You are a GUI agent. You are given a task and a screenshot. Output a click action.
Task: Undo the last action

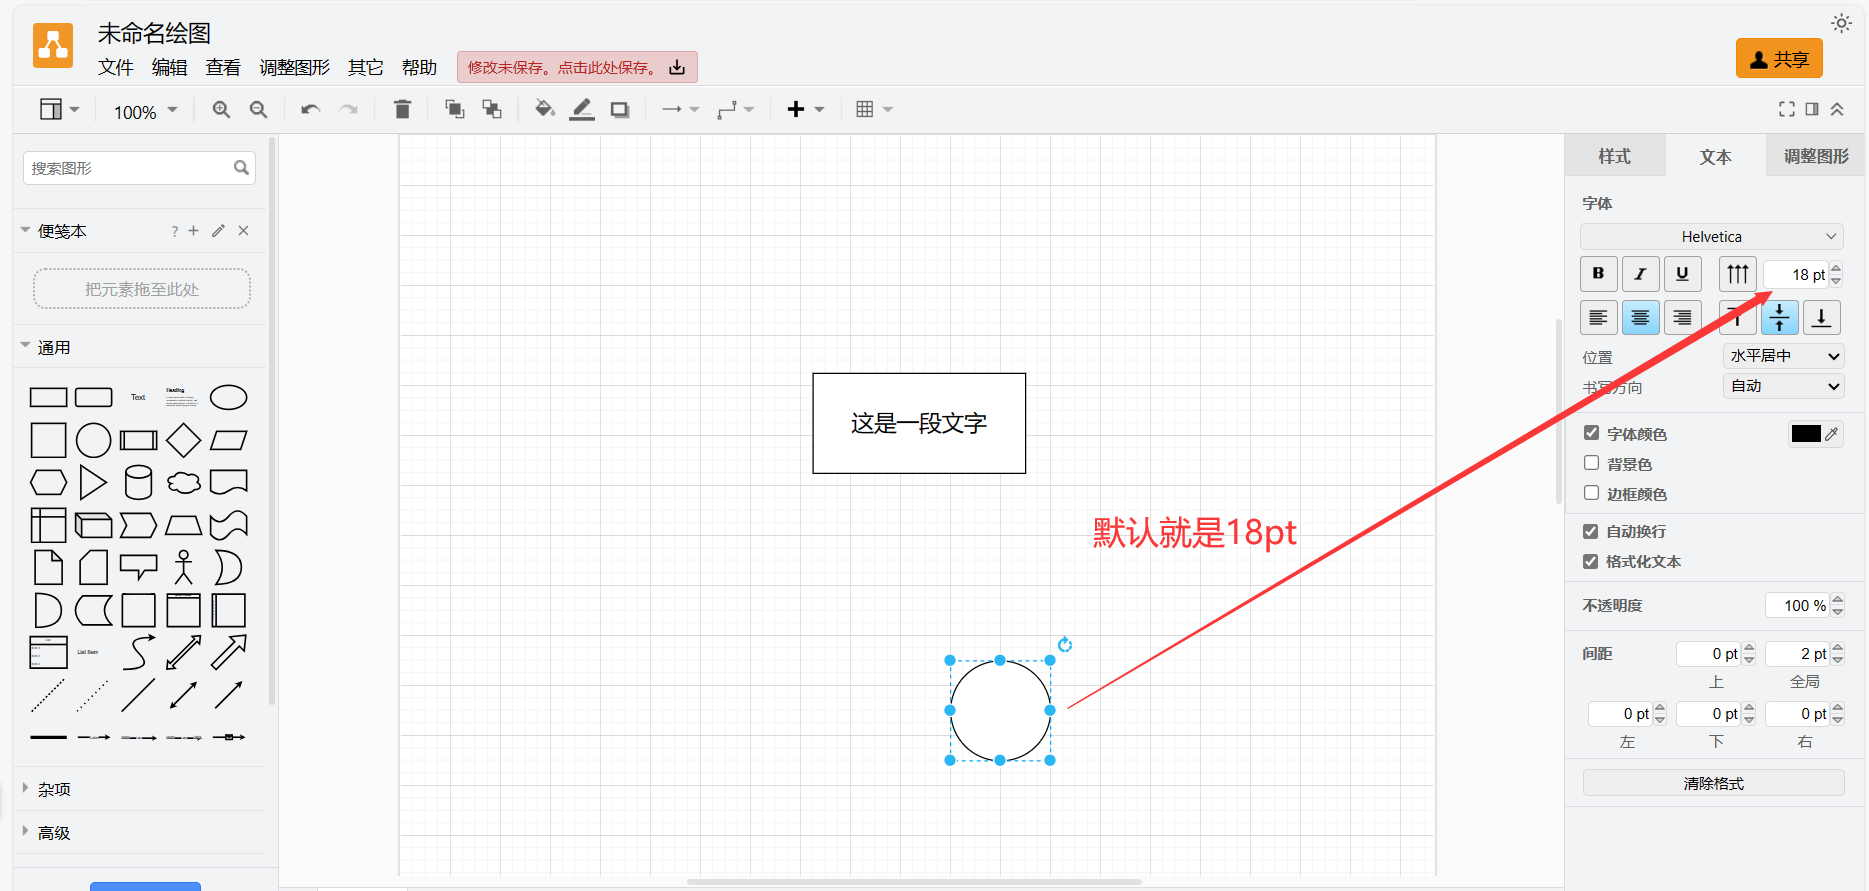[310, 110]
